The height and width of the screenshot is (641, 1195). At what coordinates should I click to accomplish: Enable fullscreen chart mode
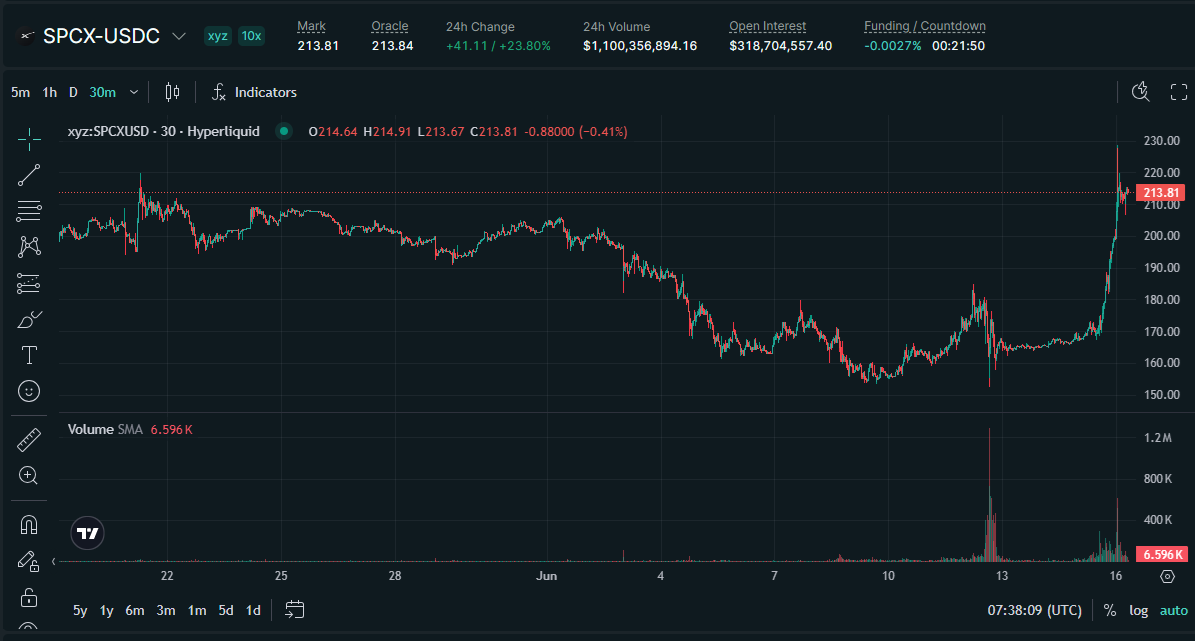pos(1178,92)
